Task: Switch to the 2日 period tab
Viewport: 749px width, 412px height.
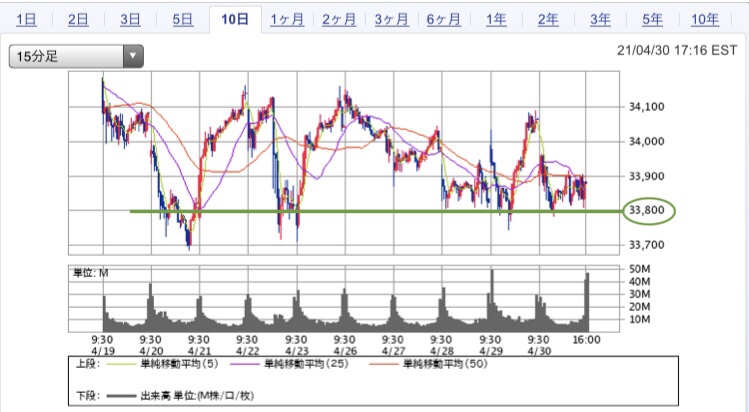Action: tap(78, 20)
